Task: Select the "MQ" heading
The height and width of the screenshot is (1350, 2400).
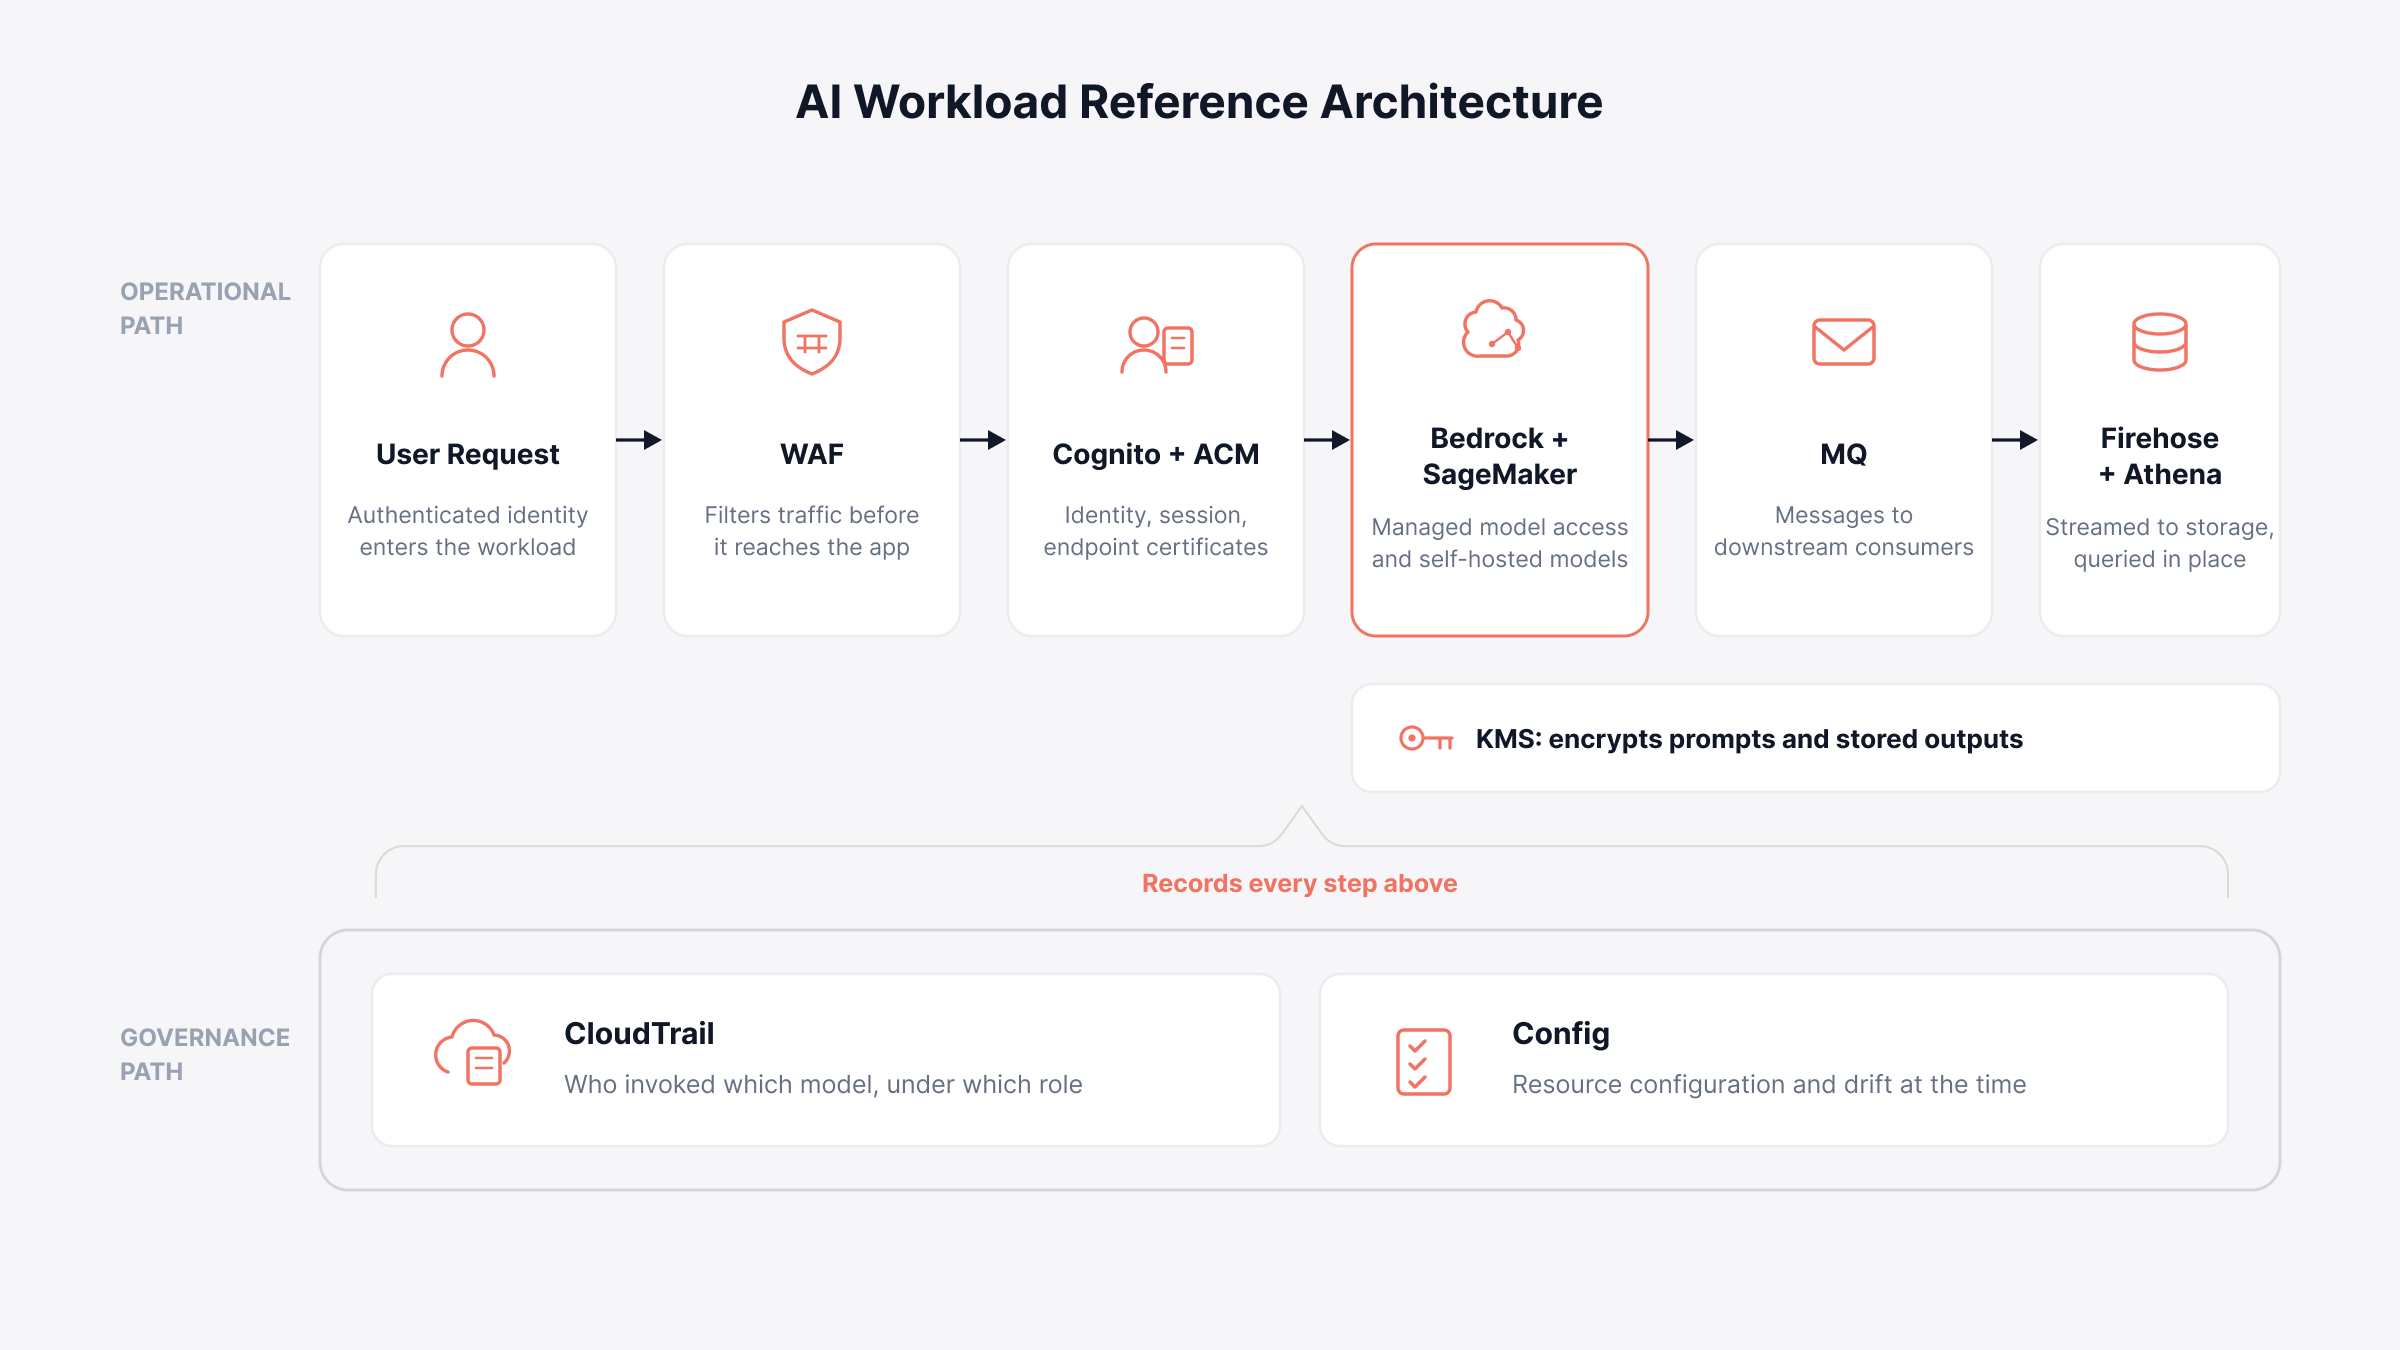Action: click(x=1844, y=454)
